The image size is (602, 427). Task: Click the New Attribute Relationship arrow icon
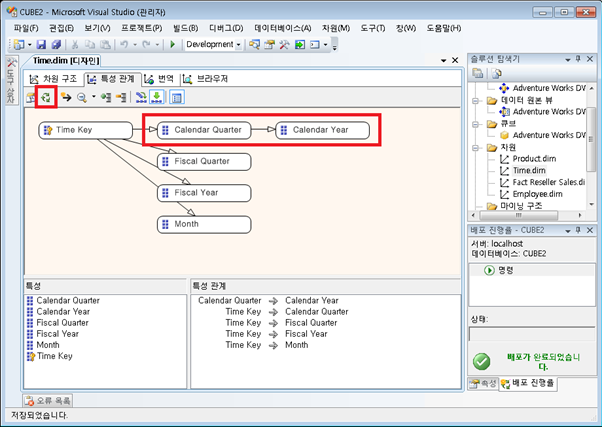[x=66, y=98]
